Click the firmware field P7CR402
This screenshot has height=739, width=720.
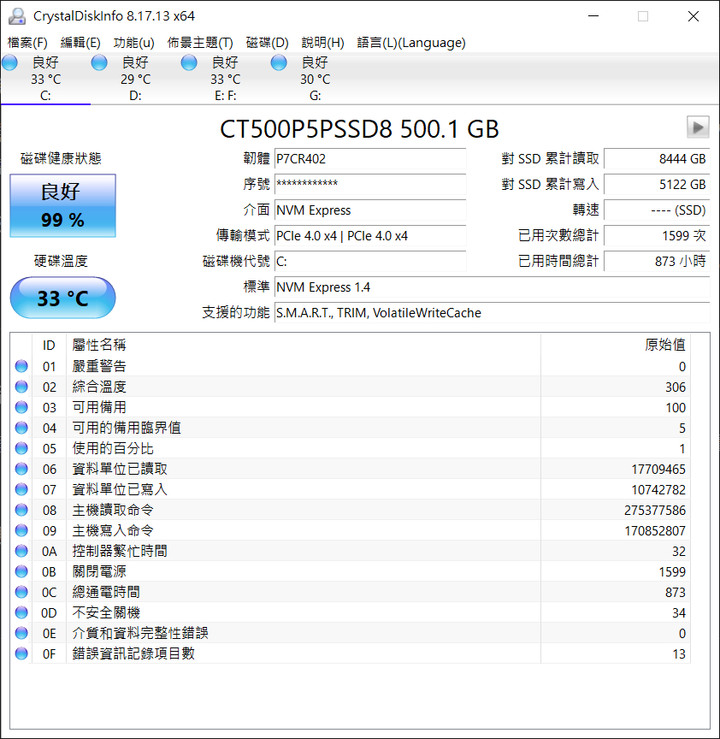tap(370, 159)
